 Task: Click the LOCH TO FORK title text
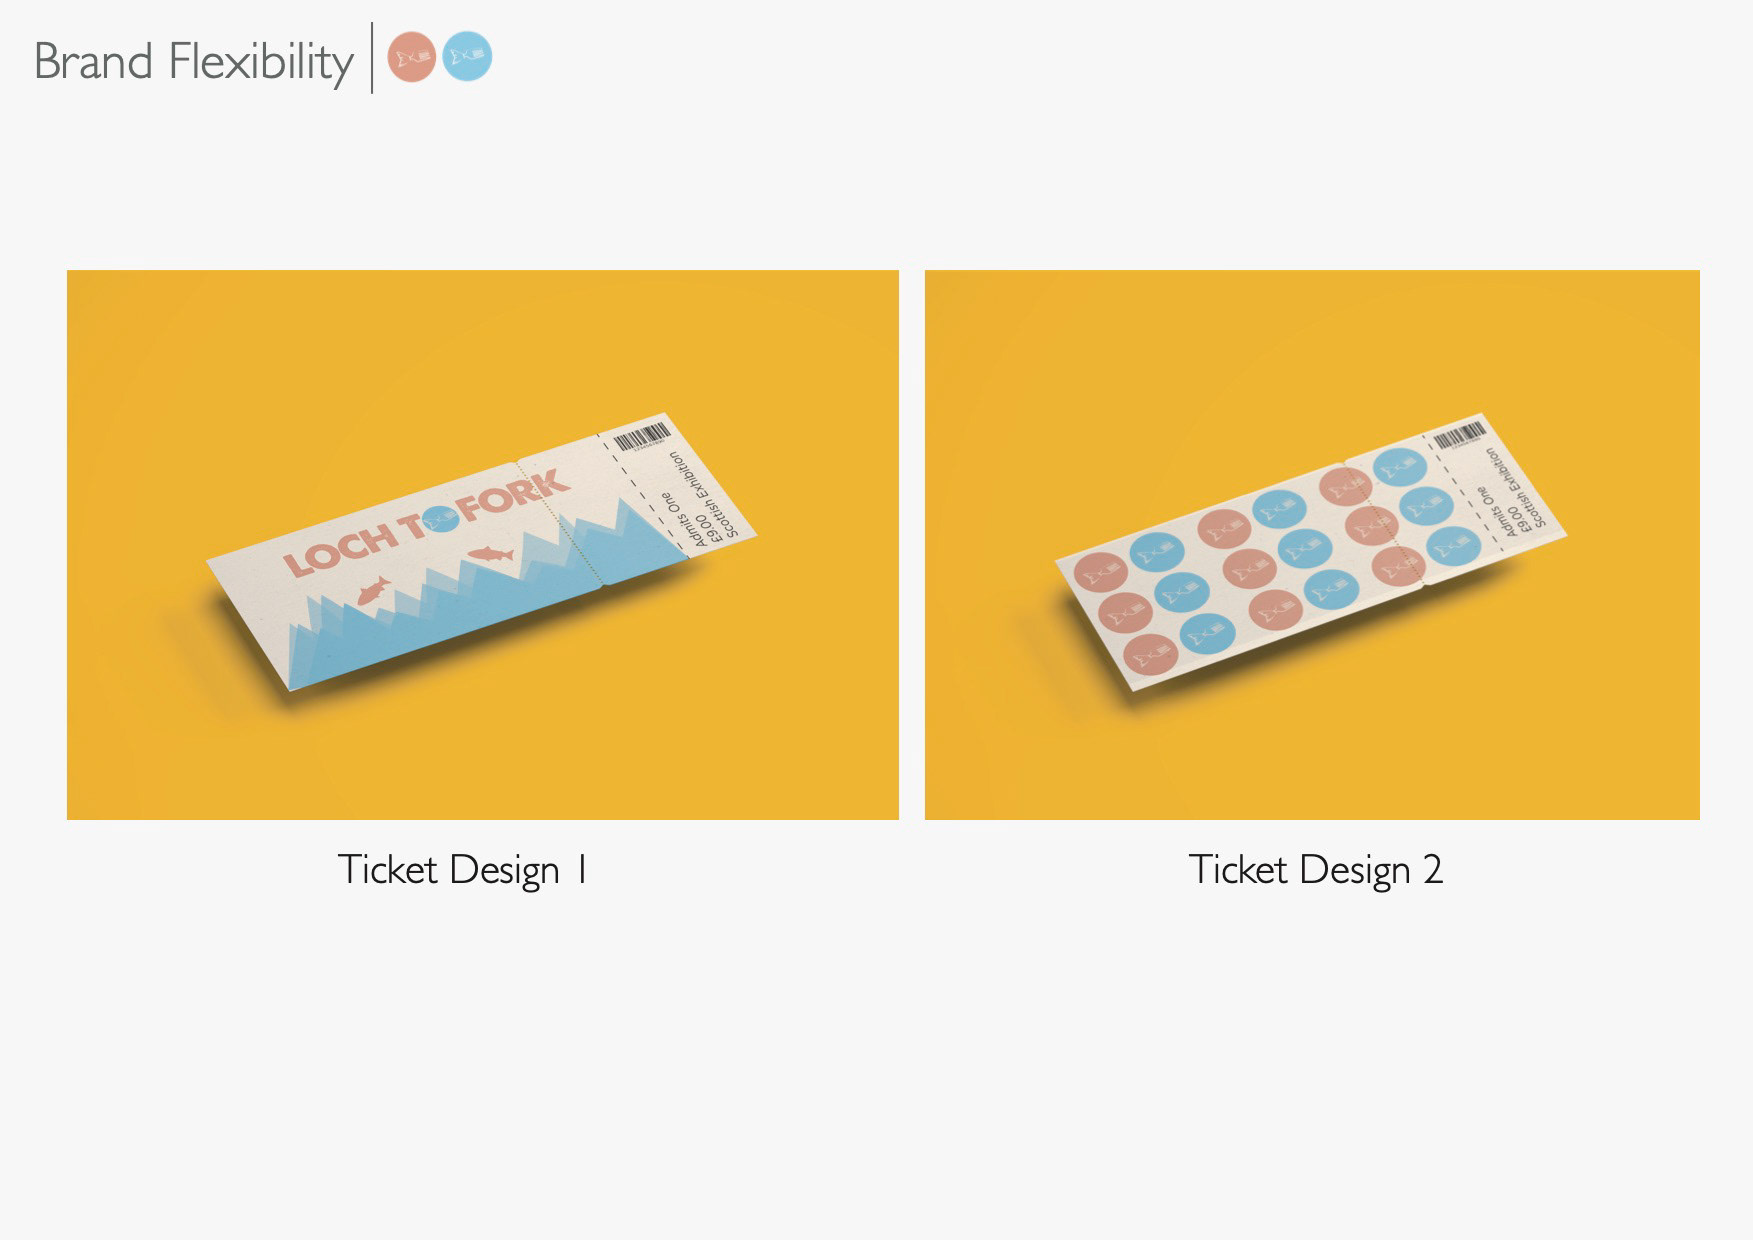click(x=428, y=523)
